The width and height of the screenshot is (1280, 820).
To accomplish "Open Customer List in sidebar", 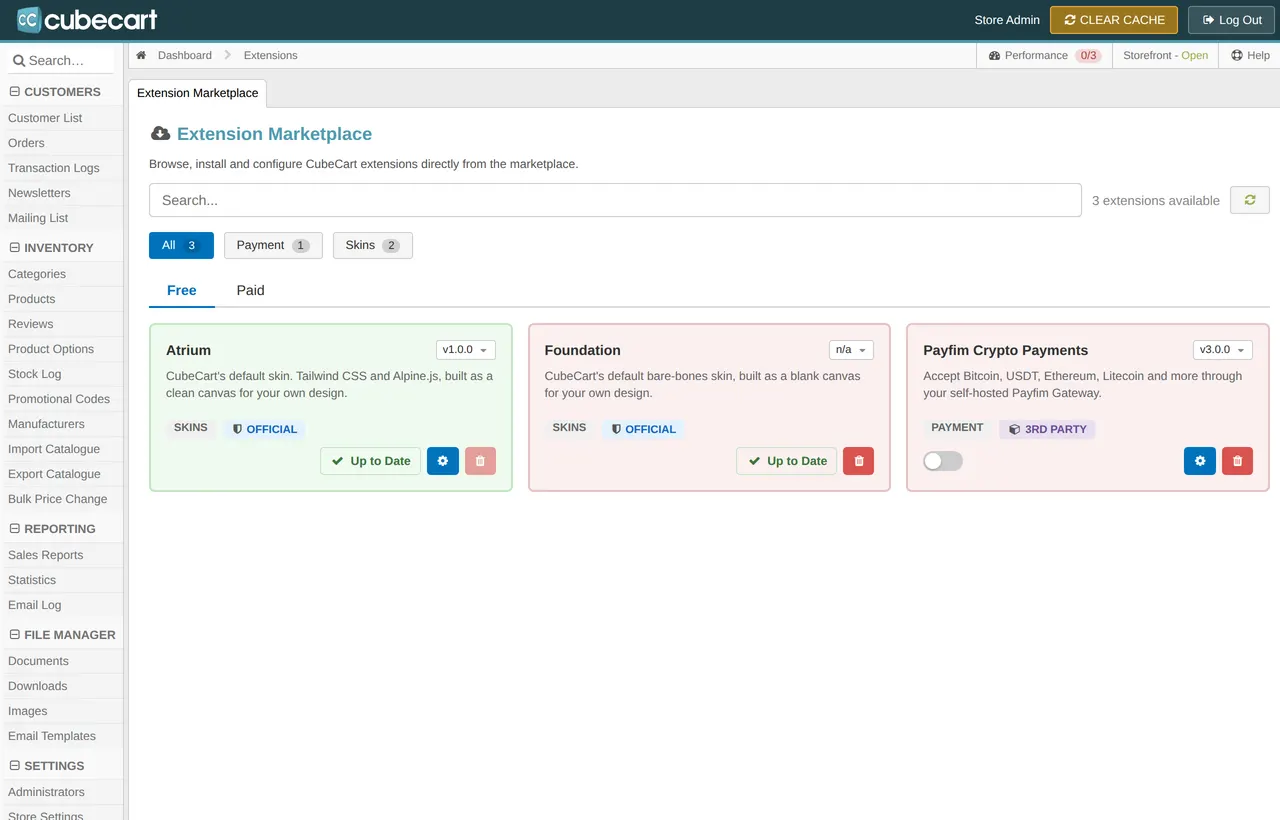I will click(45, 118).
